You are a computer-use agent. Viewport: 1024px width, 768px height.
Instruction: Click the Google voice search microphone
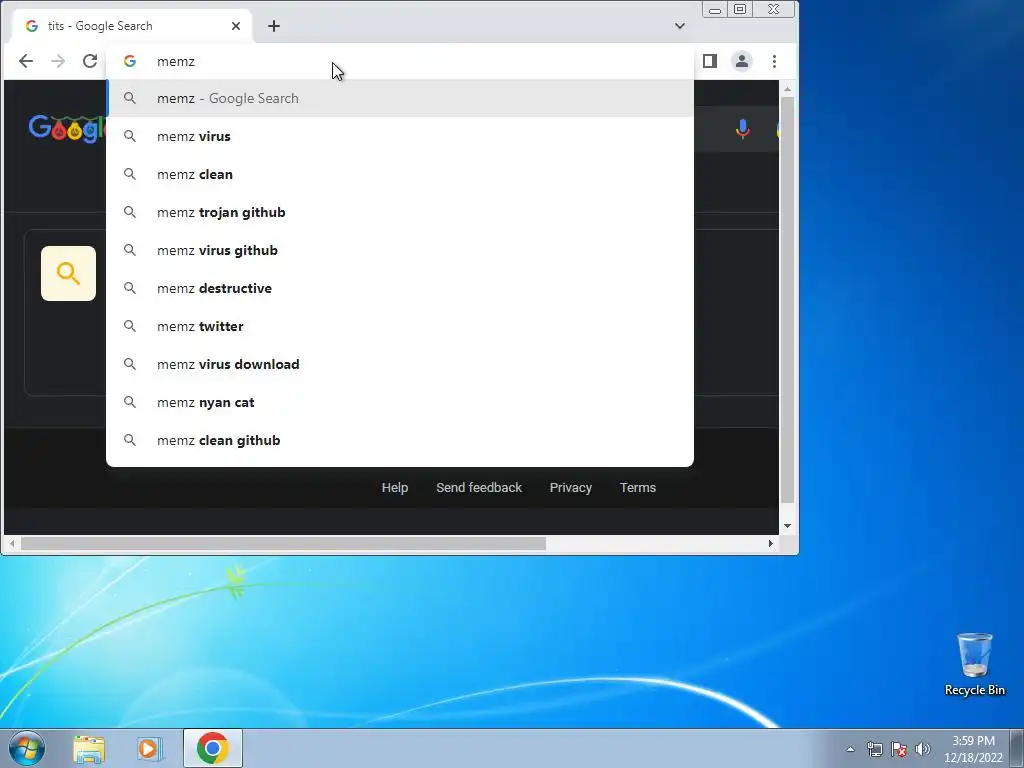click(x=743, y=129)
